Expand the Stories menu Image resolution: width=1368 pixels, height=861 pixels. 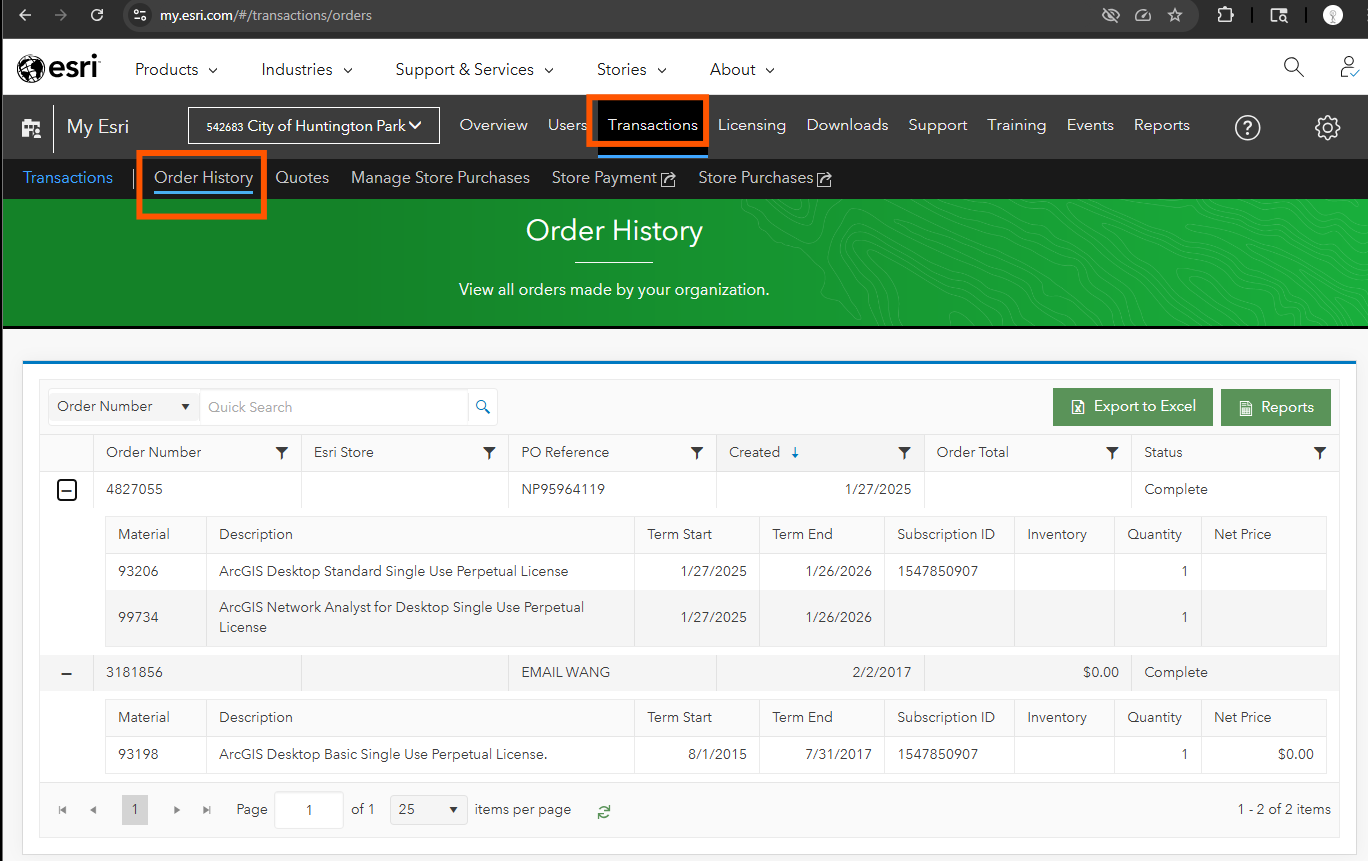(632, 69)
